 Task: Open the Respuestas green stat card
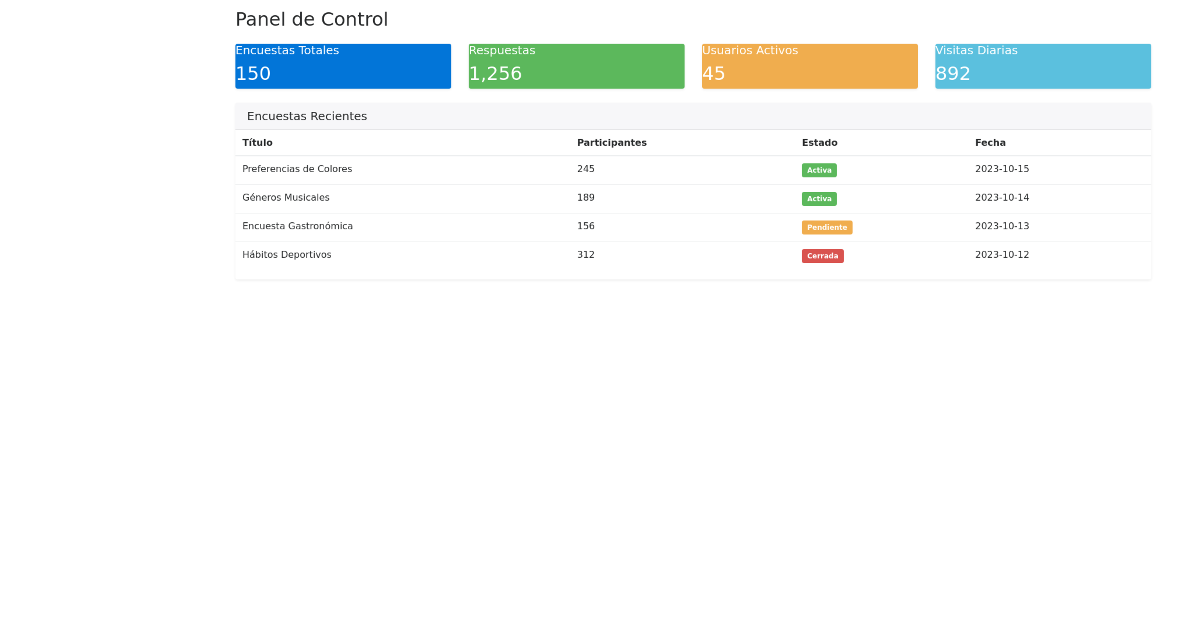coord(576,66)
